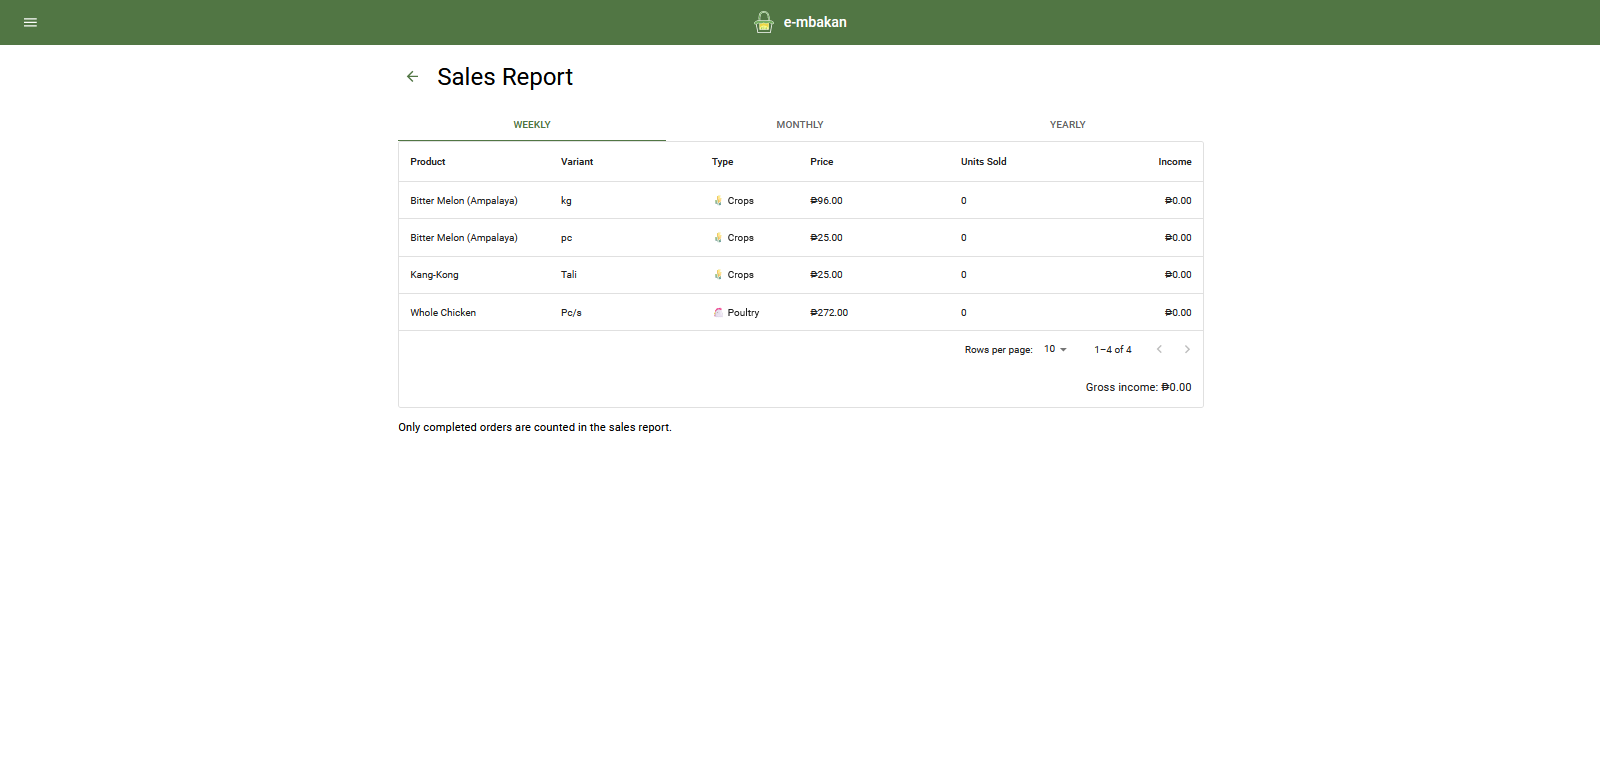Open the rows per page dropdown
This screenshot has width=1600, height=766.
tap(1055, 349)
